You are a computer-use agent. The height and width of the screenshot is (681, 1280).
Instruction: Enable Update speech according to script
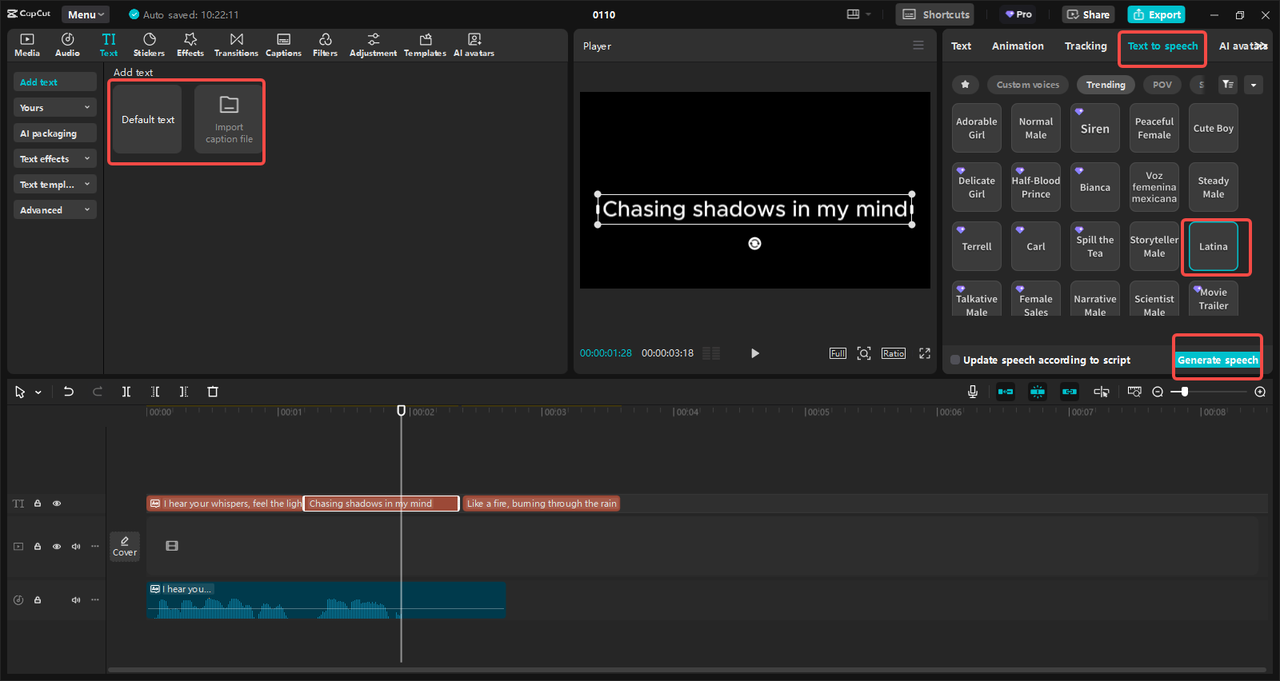[x=956, y=360]
